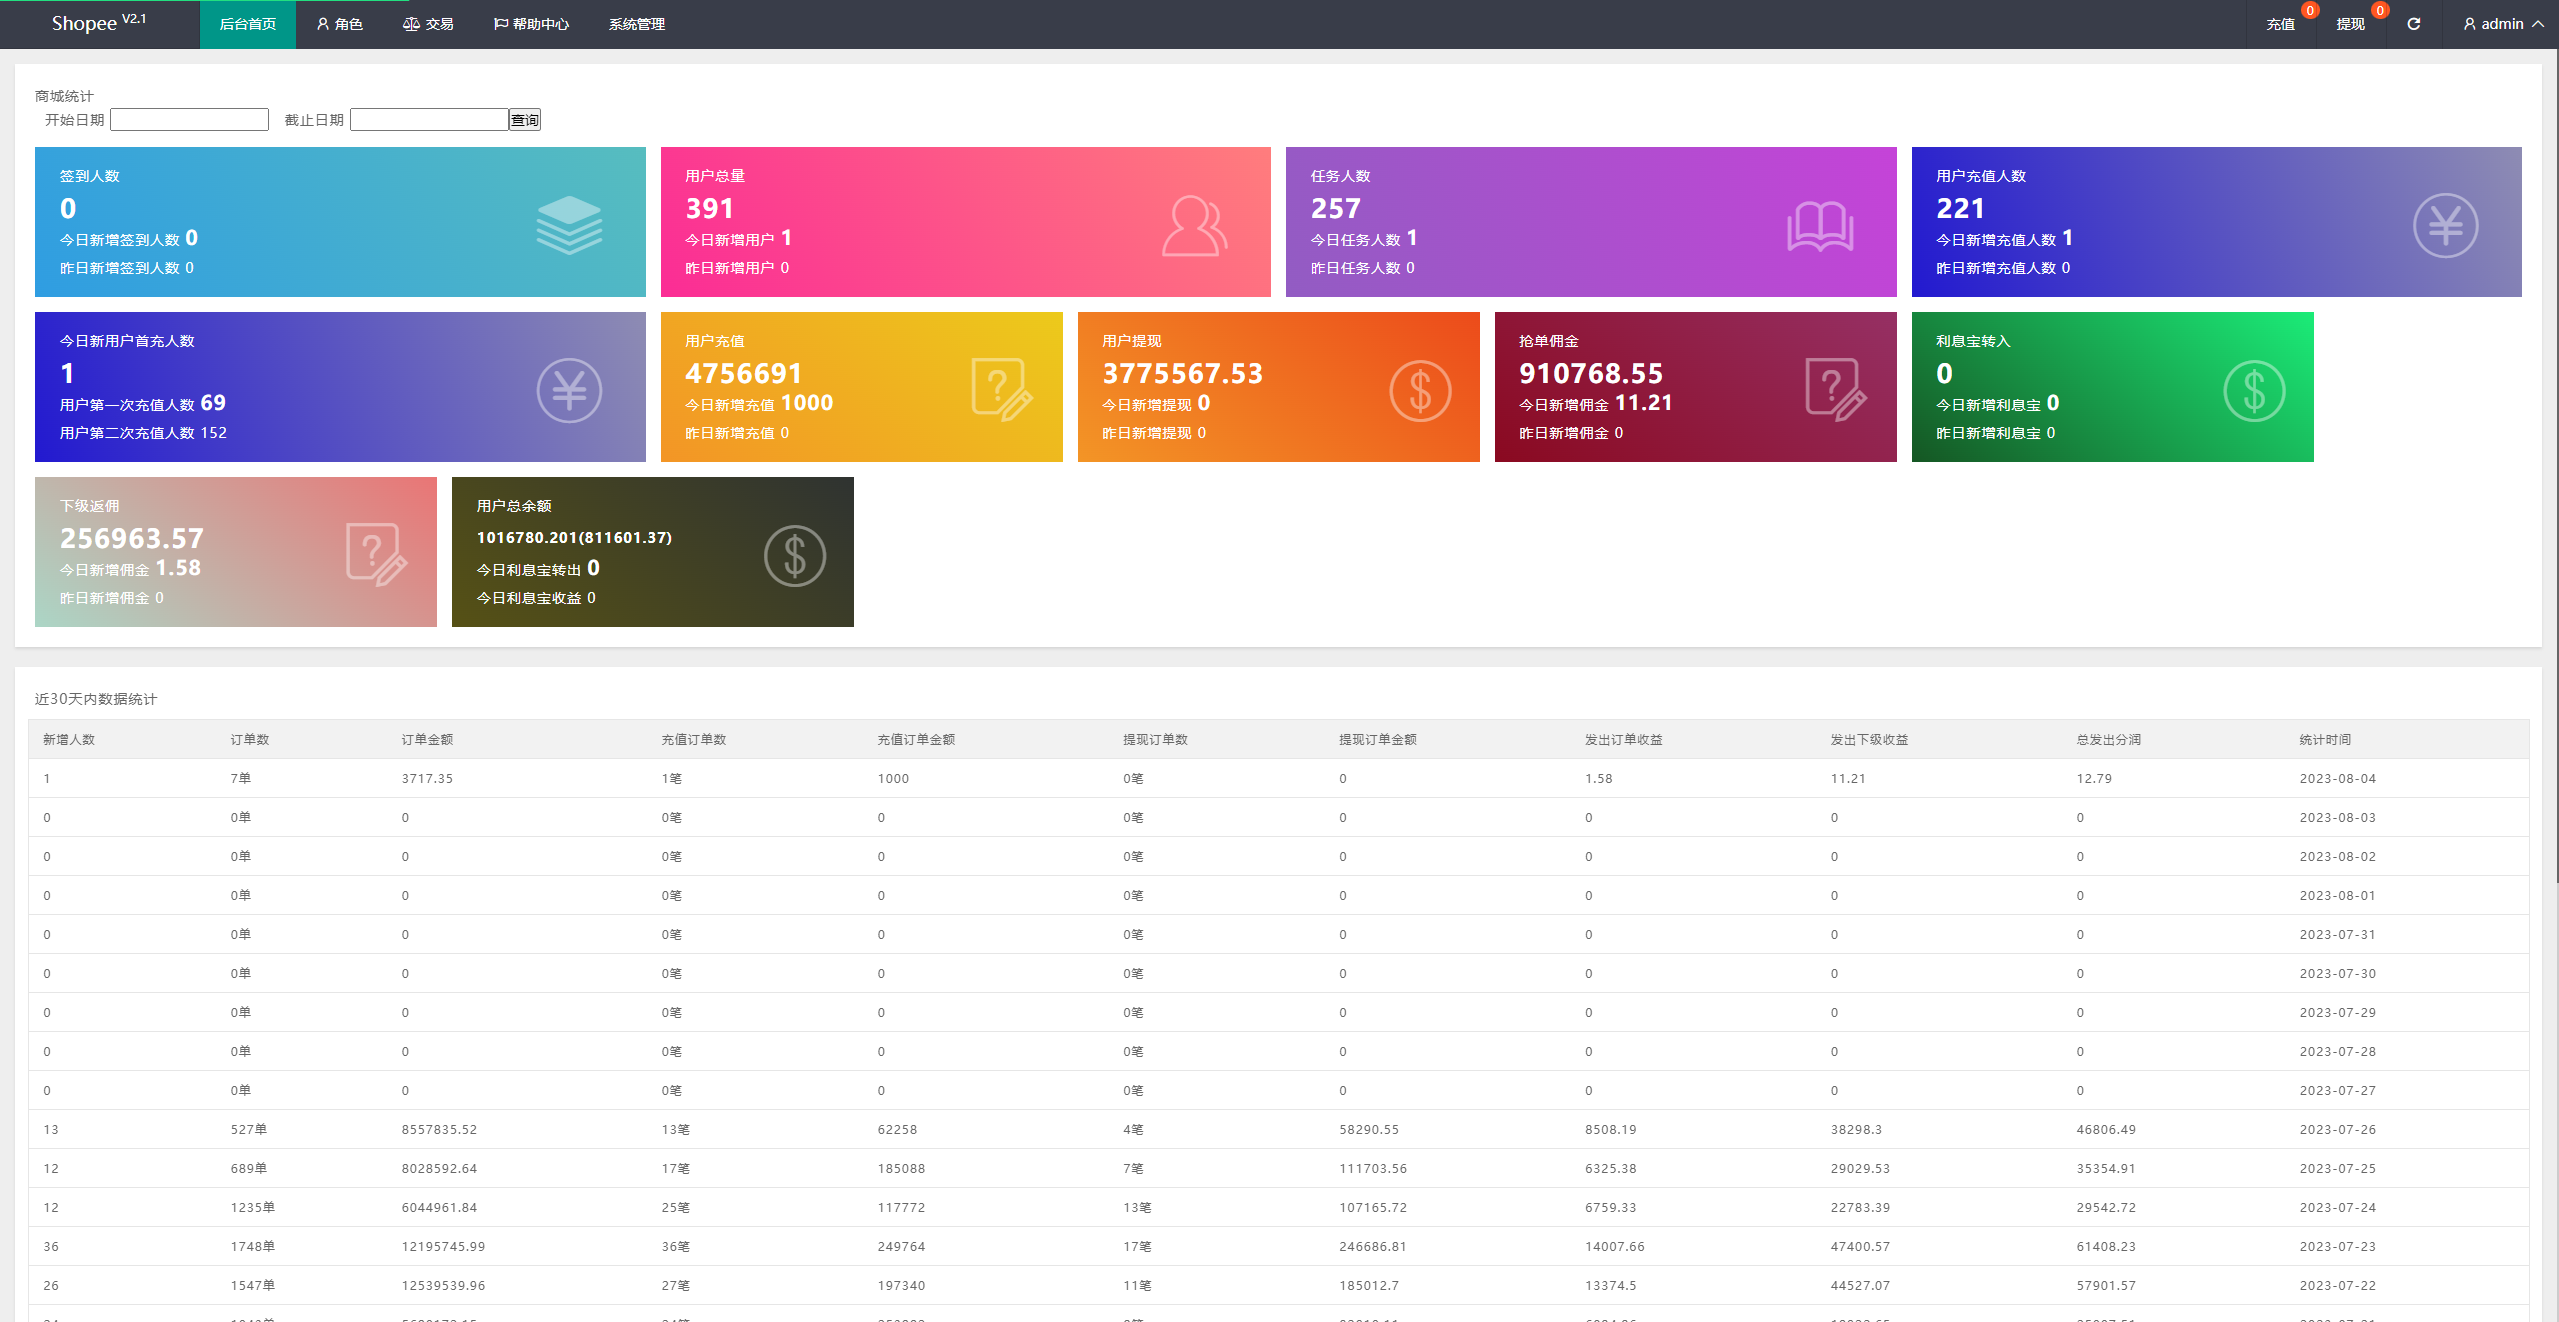Click the edit-question icon in 拾单佣金 card
The height and width of the screenshot is (1322, 2559).
click(1836, 389)
